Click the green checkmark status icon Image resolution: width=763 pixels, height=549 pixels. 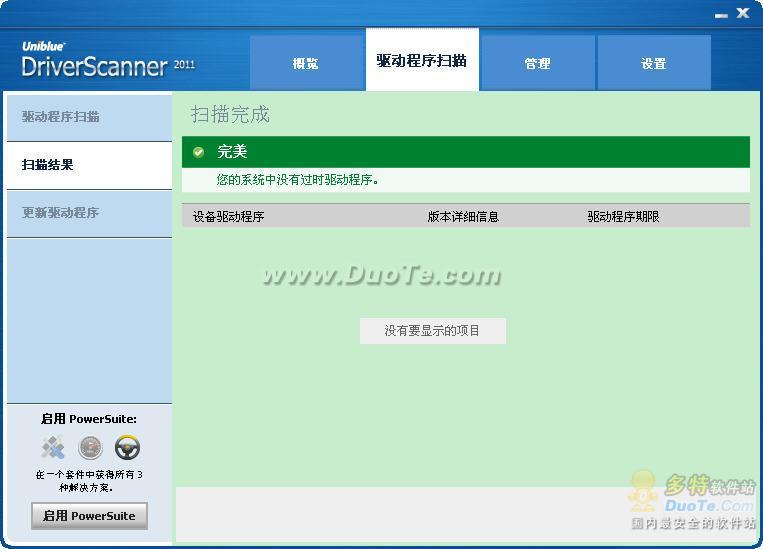[199, 152]
